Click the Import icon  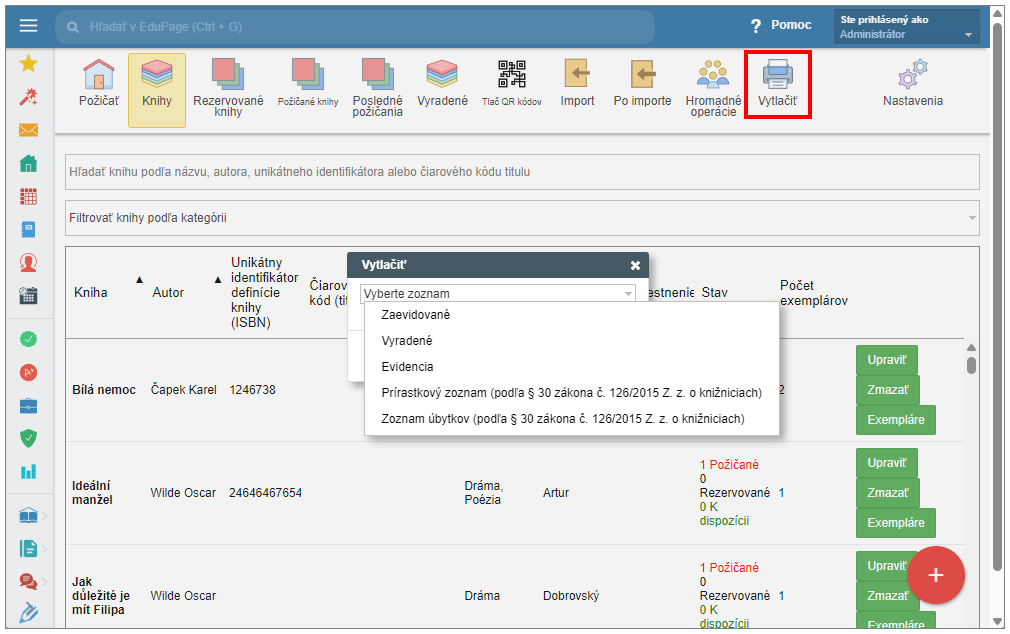577,76
